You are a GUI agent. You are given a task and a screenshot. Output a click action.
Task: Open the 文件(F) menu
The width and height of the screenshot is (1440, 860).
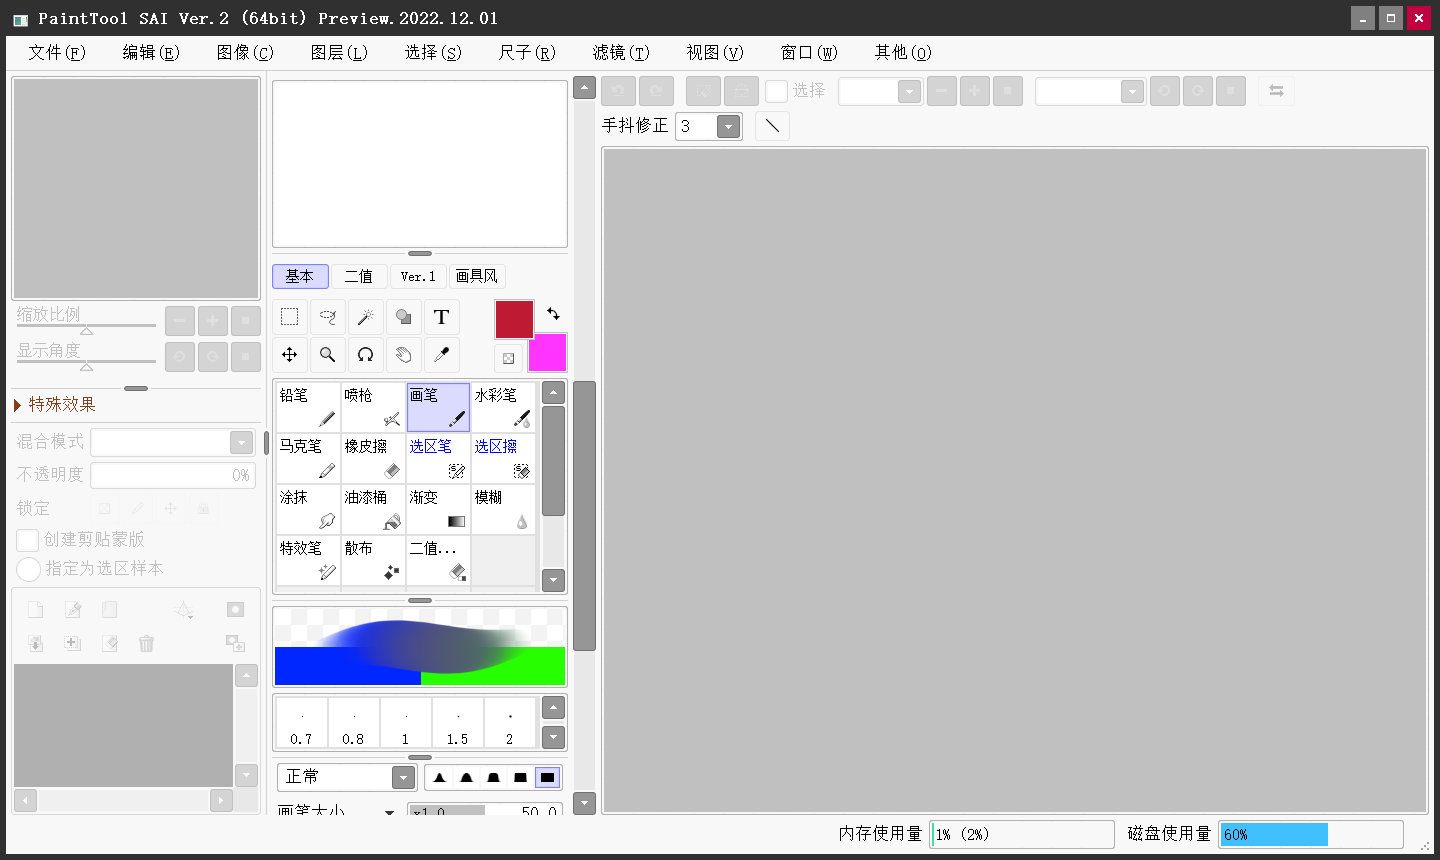point(57,52)
